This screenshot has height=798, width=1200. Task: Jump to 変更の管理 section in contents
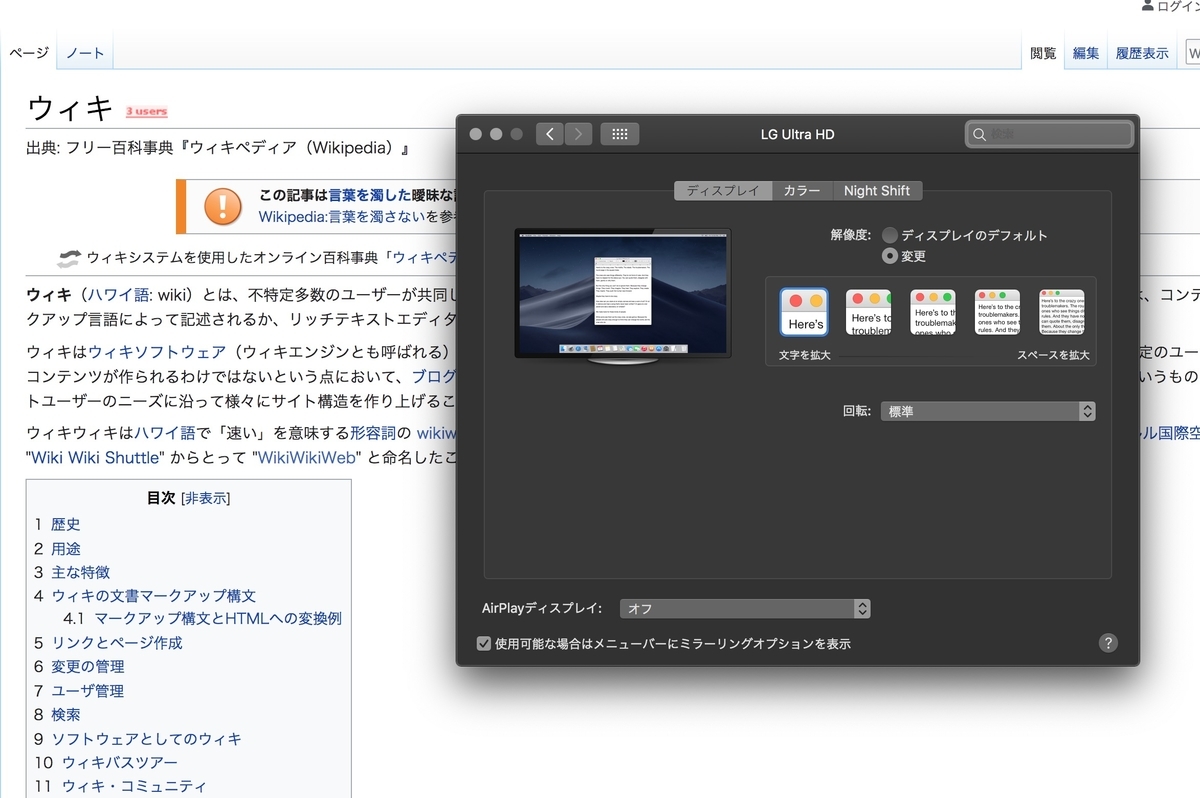88,666
